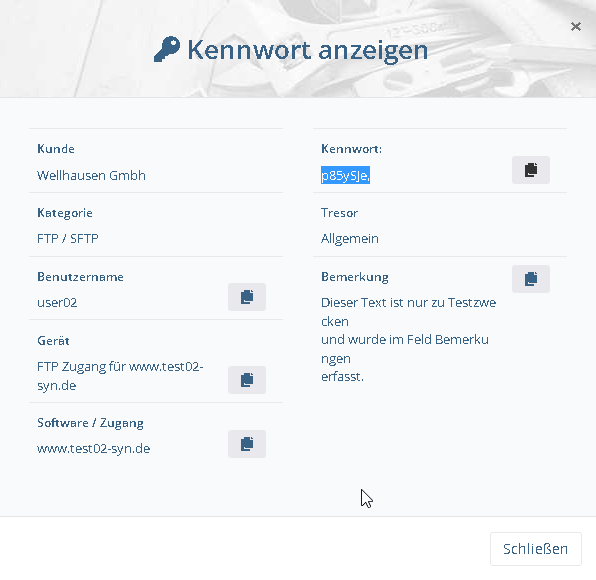Copy the Benutzername user02
Viewport: 596px width, 580px height.
click(x=247, y=297)
